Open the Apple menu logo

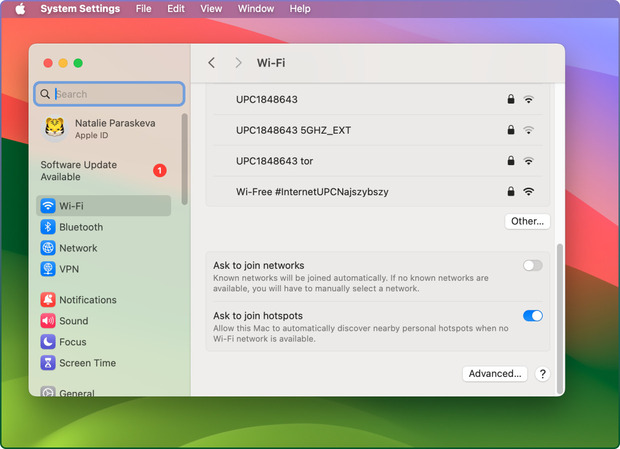click(20, 9)
